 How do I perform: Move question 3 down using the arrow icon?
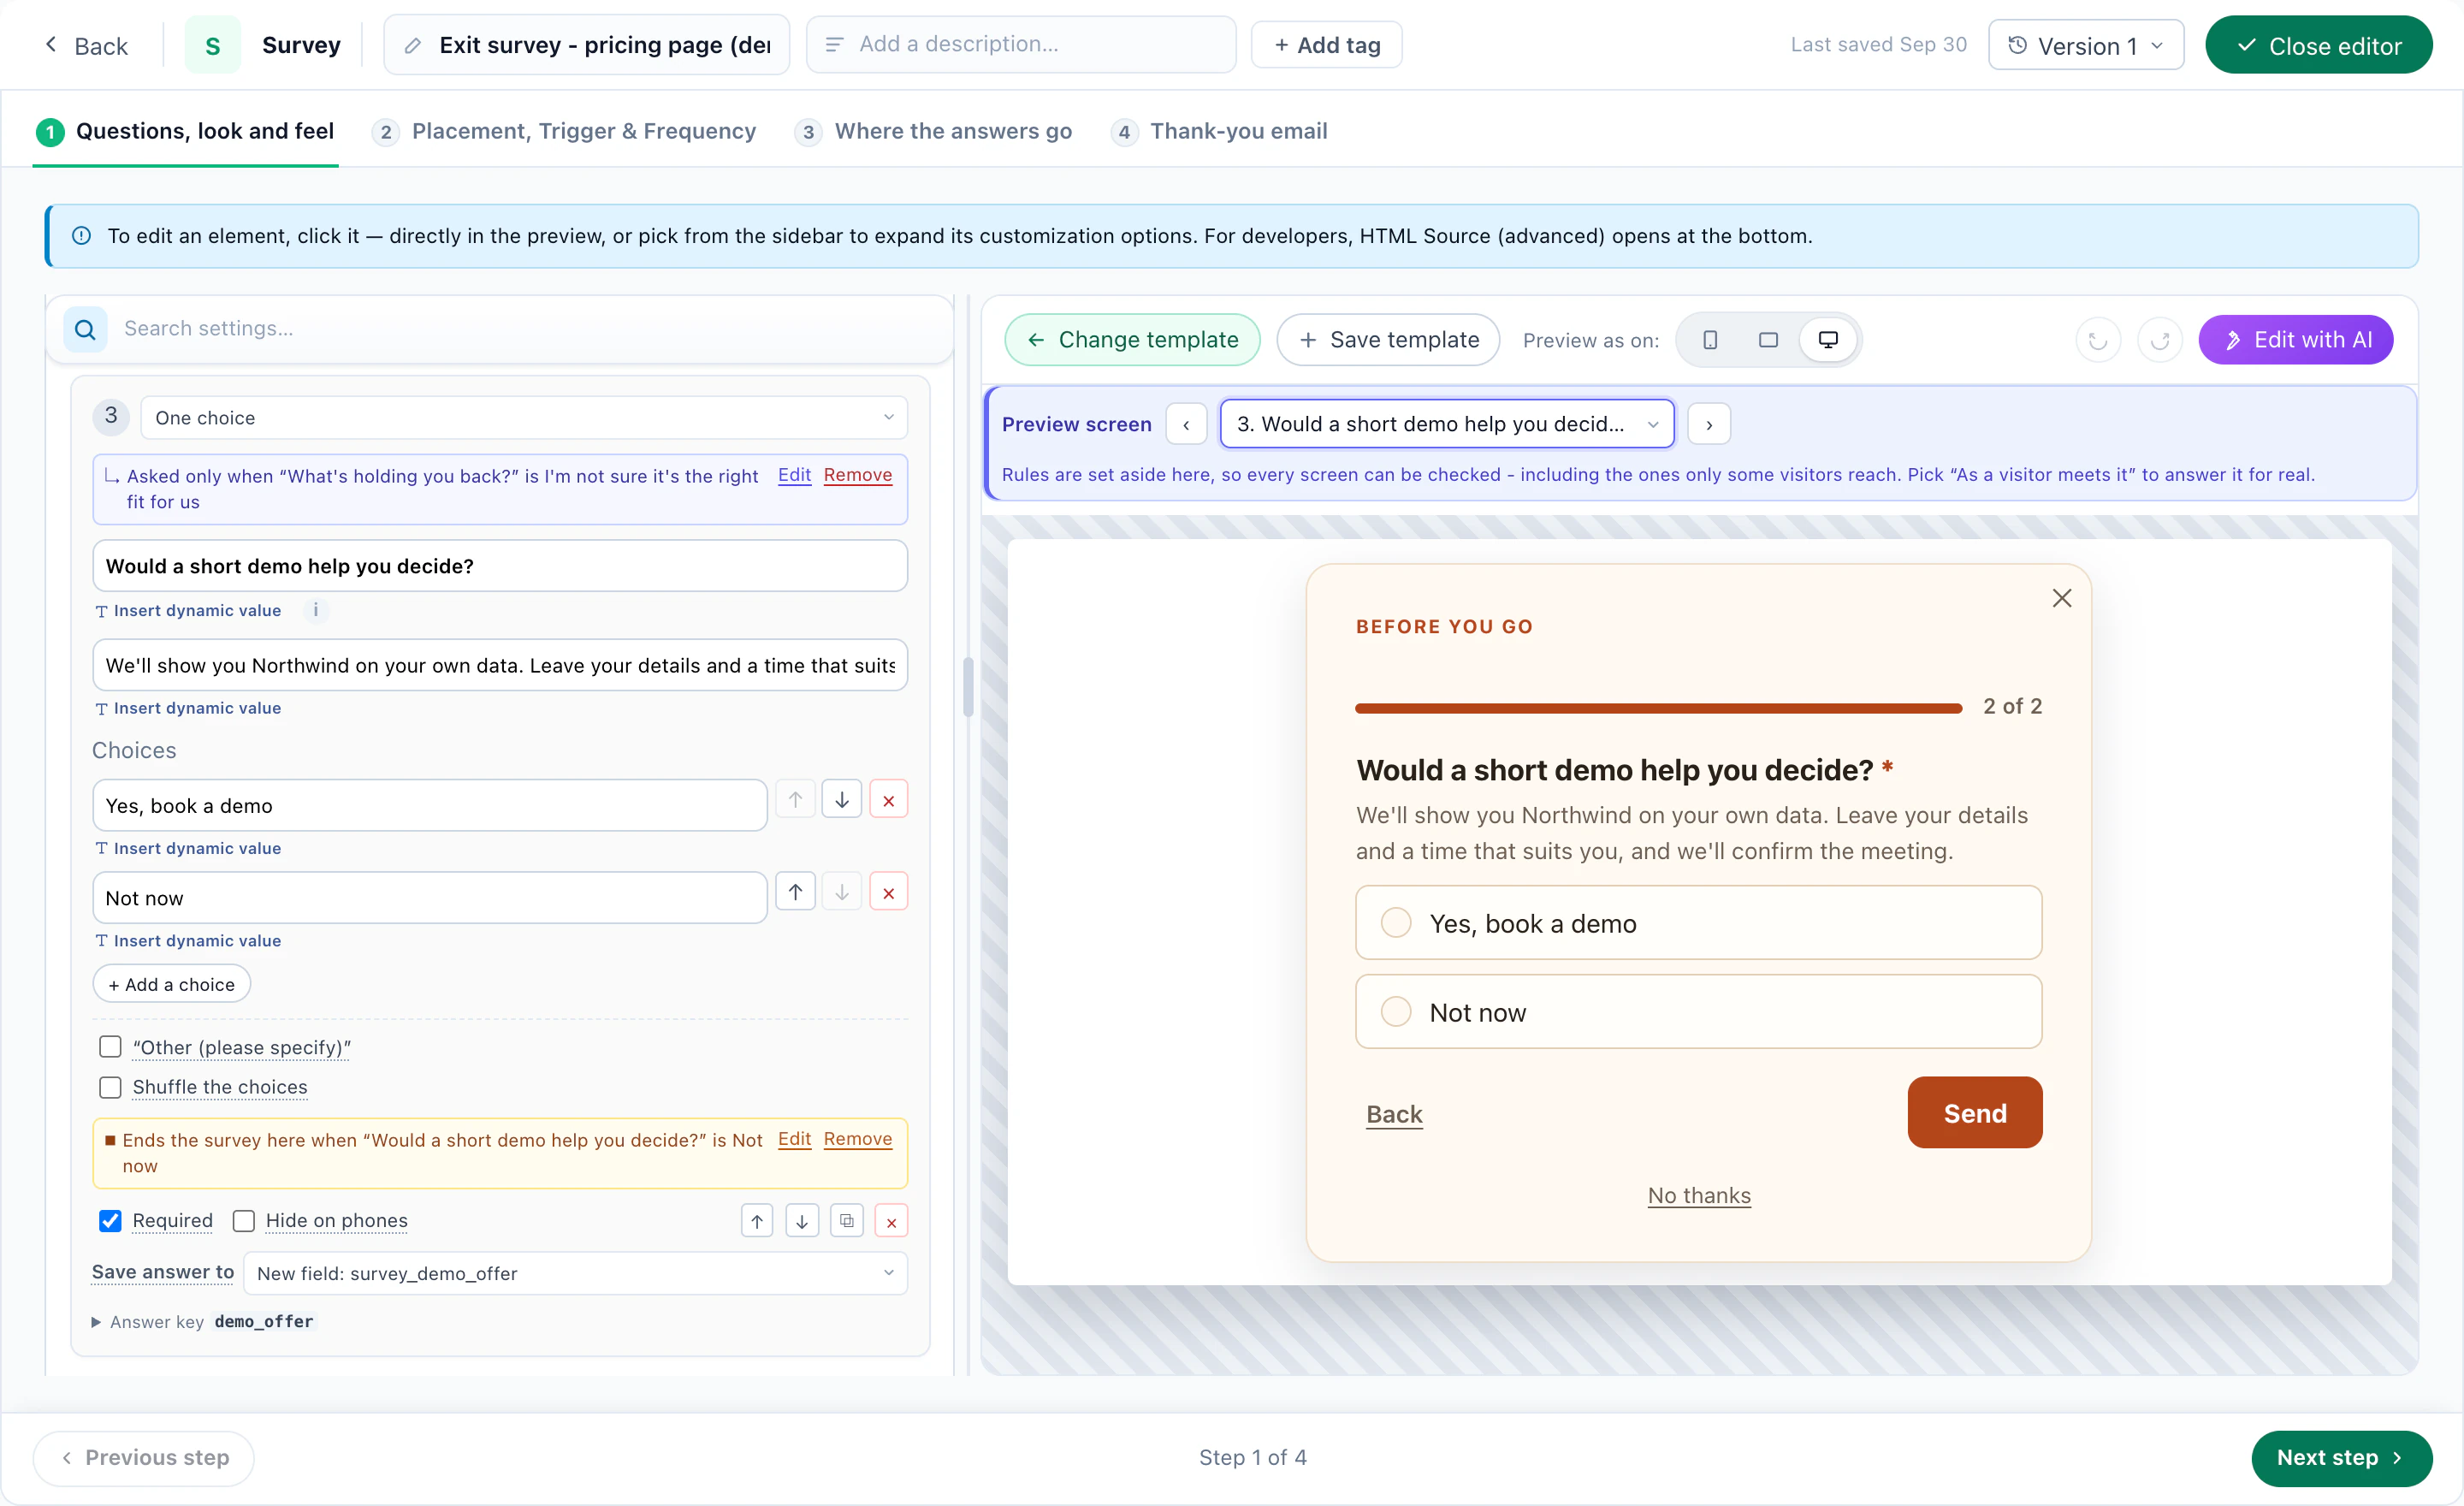[802, 1221]
